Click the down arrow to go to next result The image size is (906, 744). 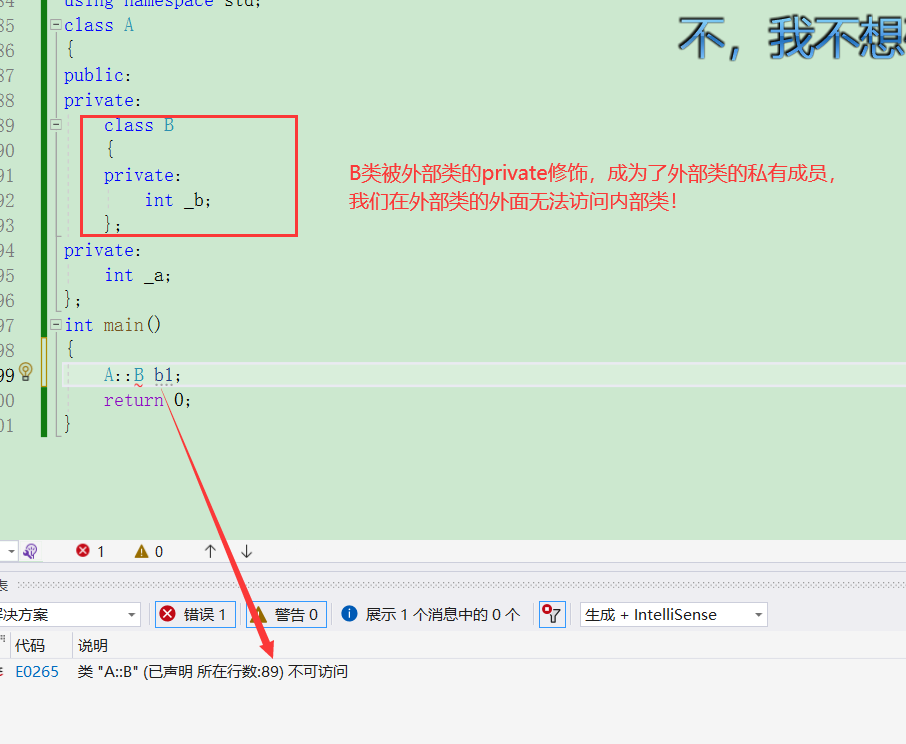(x=245, y=550)
